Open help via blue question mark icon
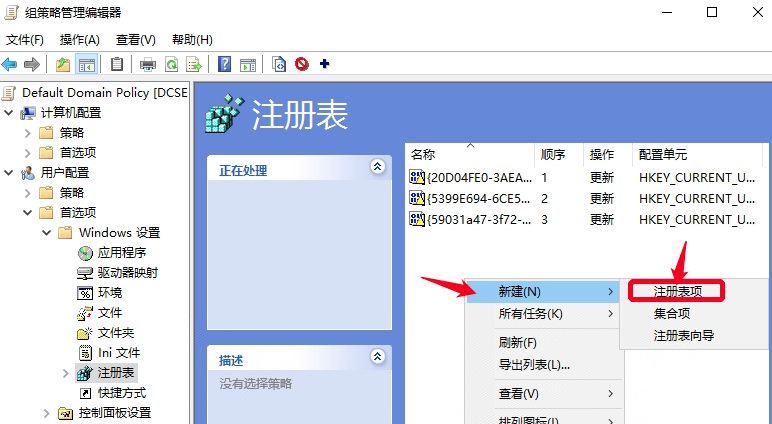Viewport: 772px width, 424px height. pos(224,64)
